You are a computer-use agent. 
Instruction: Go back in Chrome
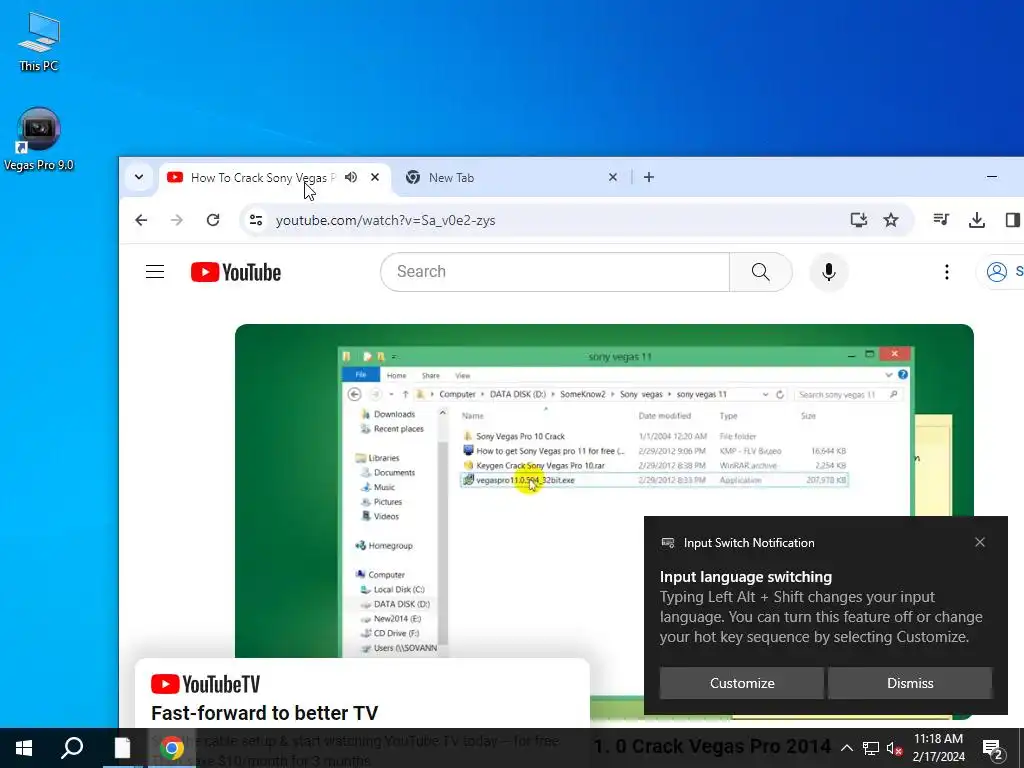(141, 220)
